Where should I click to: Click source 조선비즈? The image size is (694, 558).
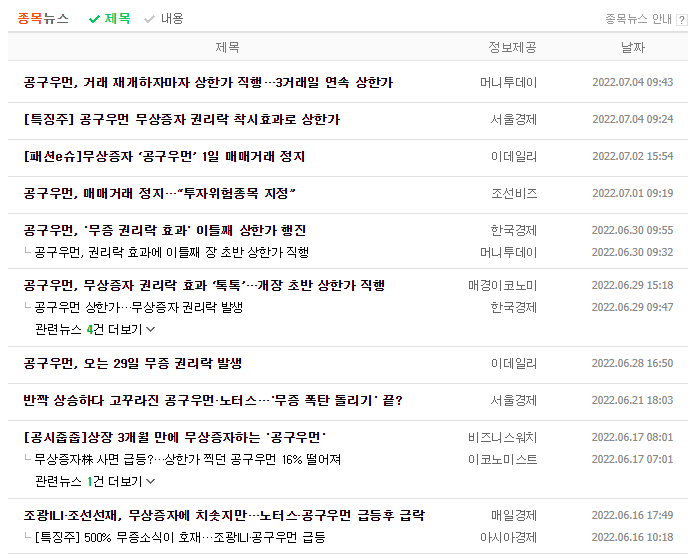point(514,193)
